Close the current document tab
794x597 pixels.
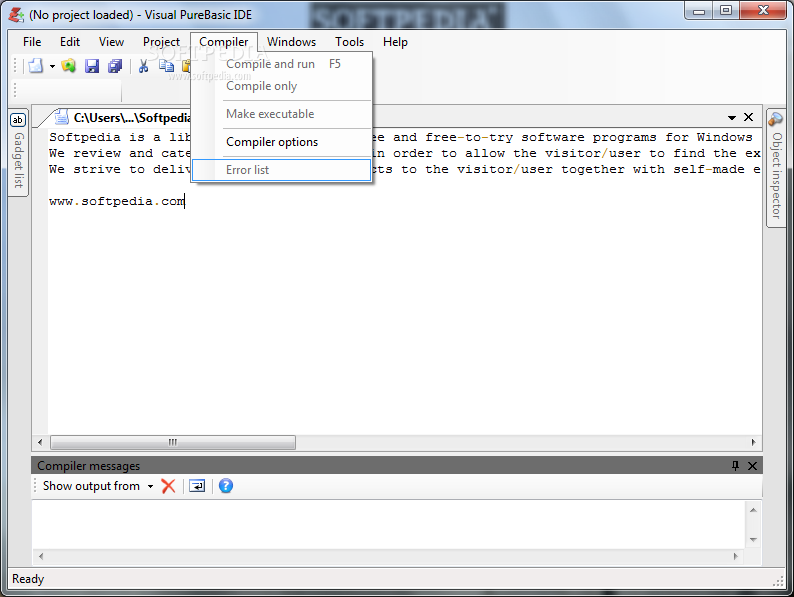[x=748, y=117]
